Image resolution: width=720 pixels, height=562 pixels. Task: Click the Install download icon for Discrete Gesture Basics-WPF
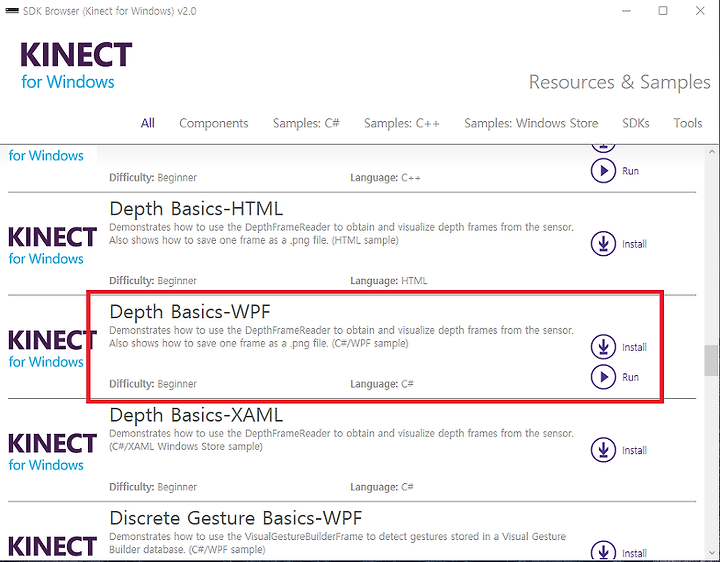coord(603,551)
